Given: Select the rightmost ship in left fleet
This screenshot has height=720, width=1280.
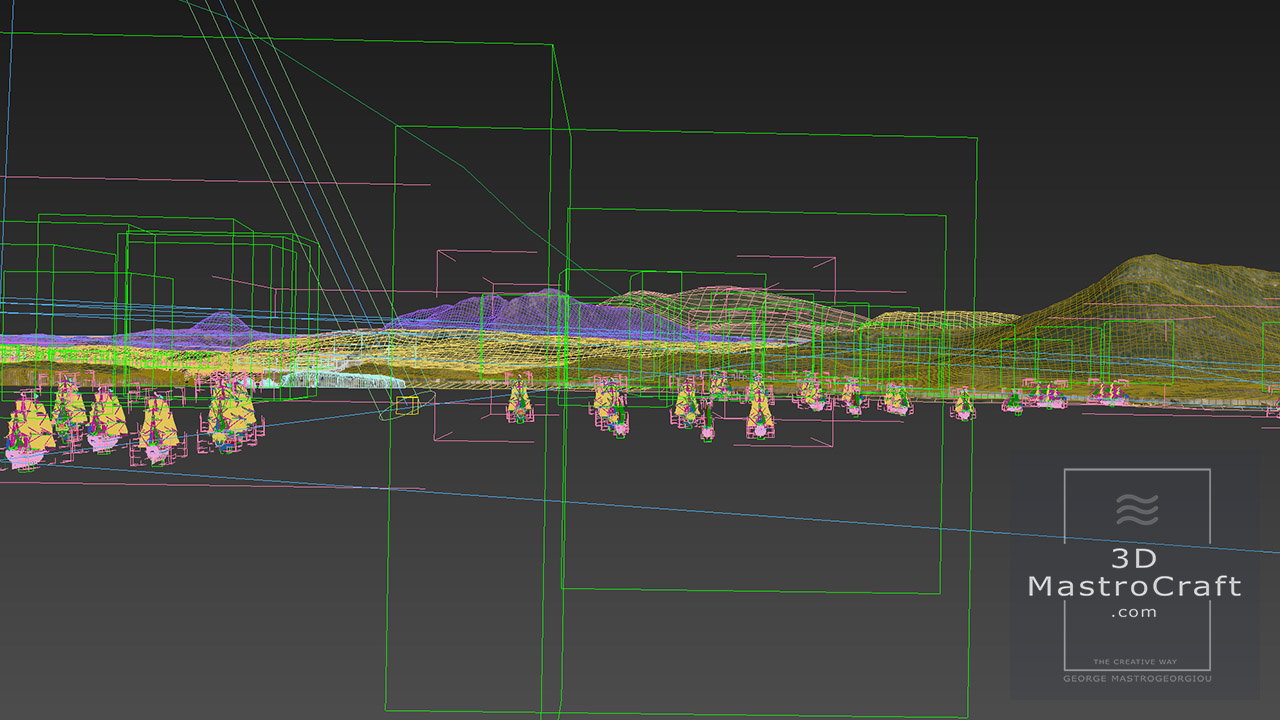Looking at the screenshot, I should [228, 410].
